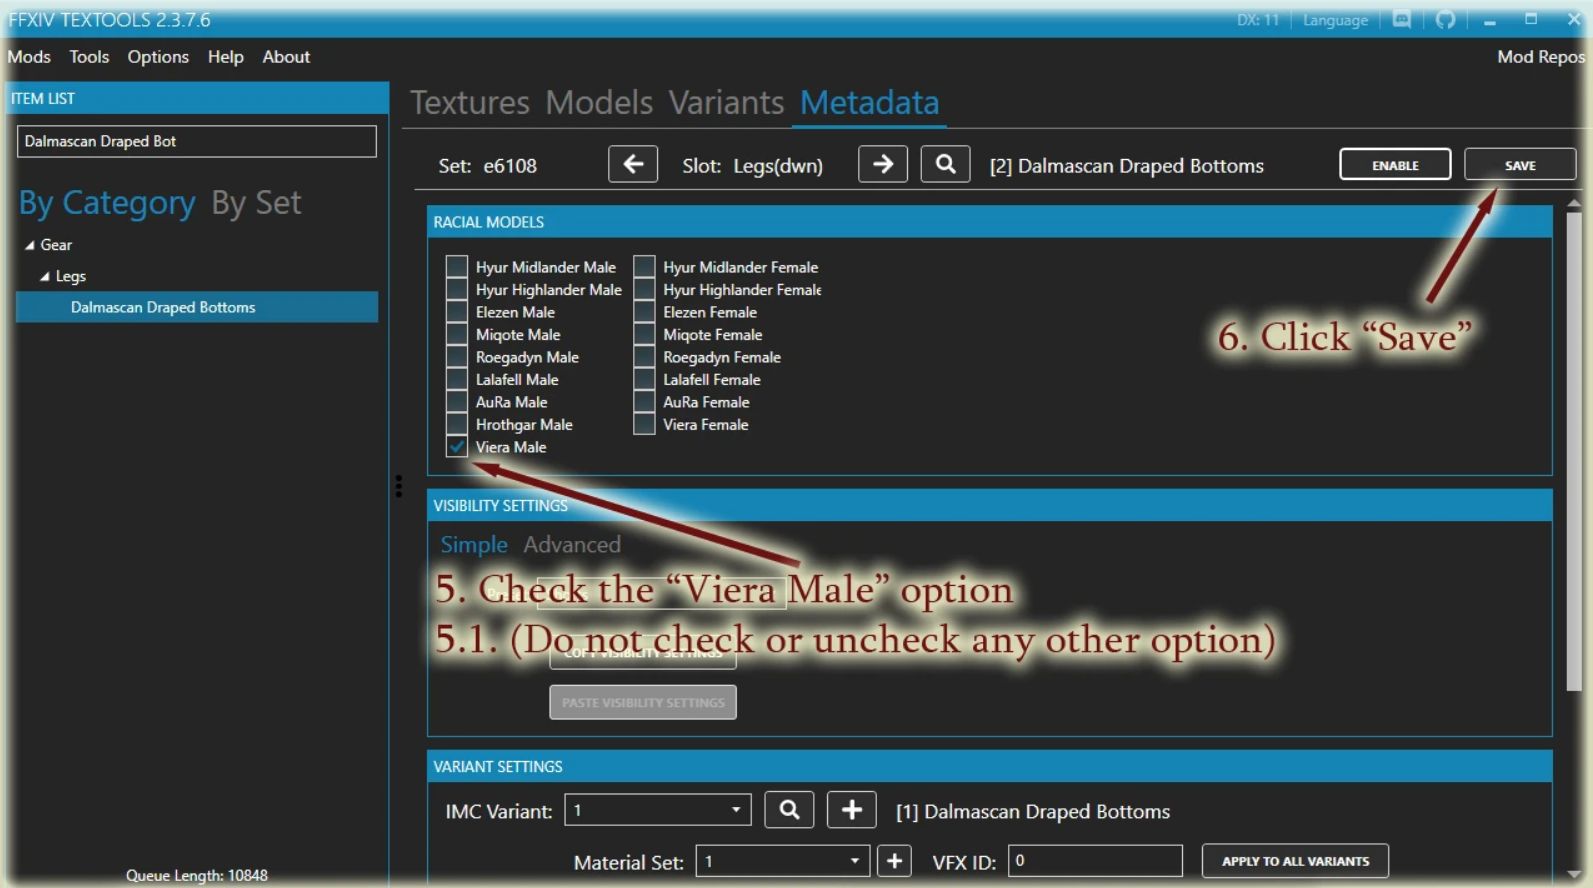
Task: Check Hyur Midlander Female
Action: click(x=644, y=267)
